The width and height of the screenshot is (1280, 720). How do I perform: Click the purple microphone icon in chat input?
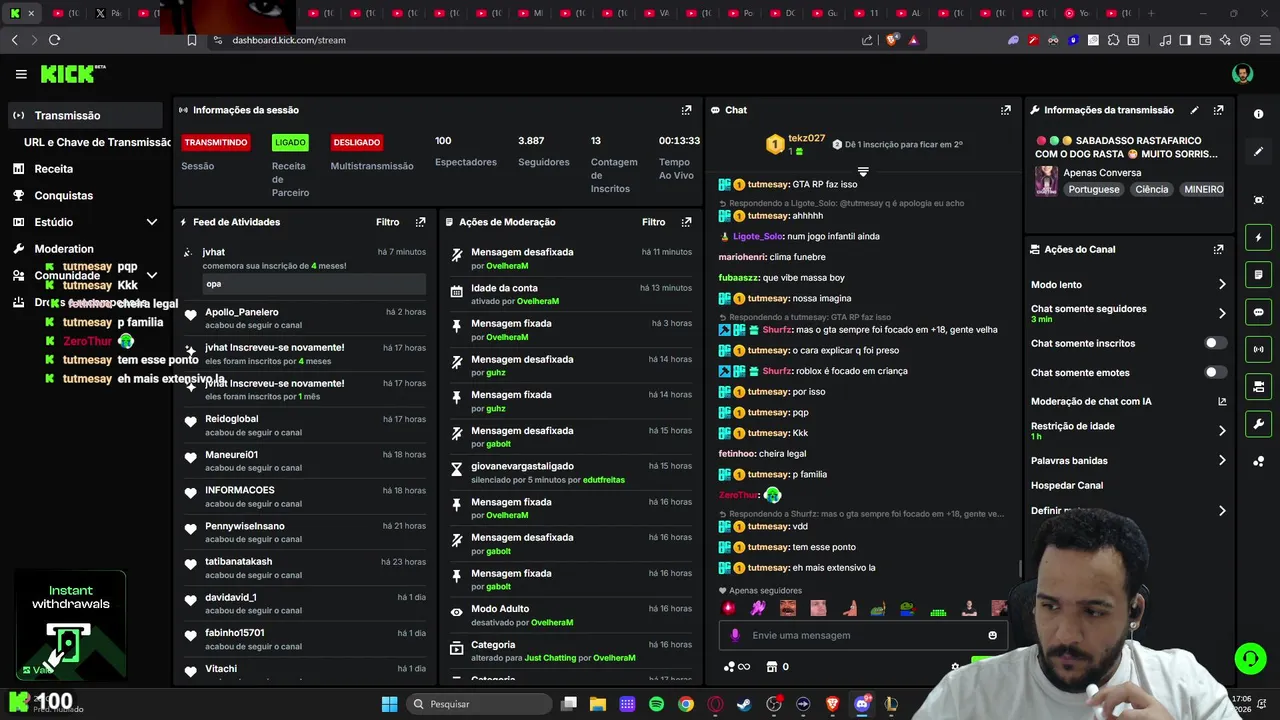pos(735,635)
